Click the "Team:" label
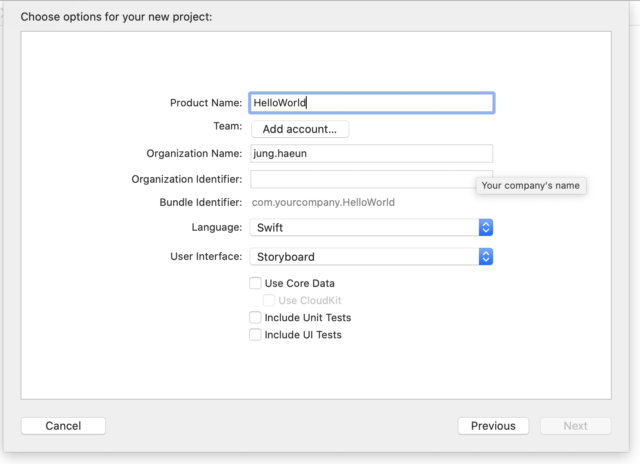 228,126
